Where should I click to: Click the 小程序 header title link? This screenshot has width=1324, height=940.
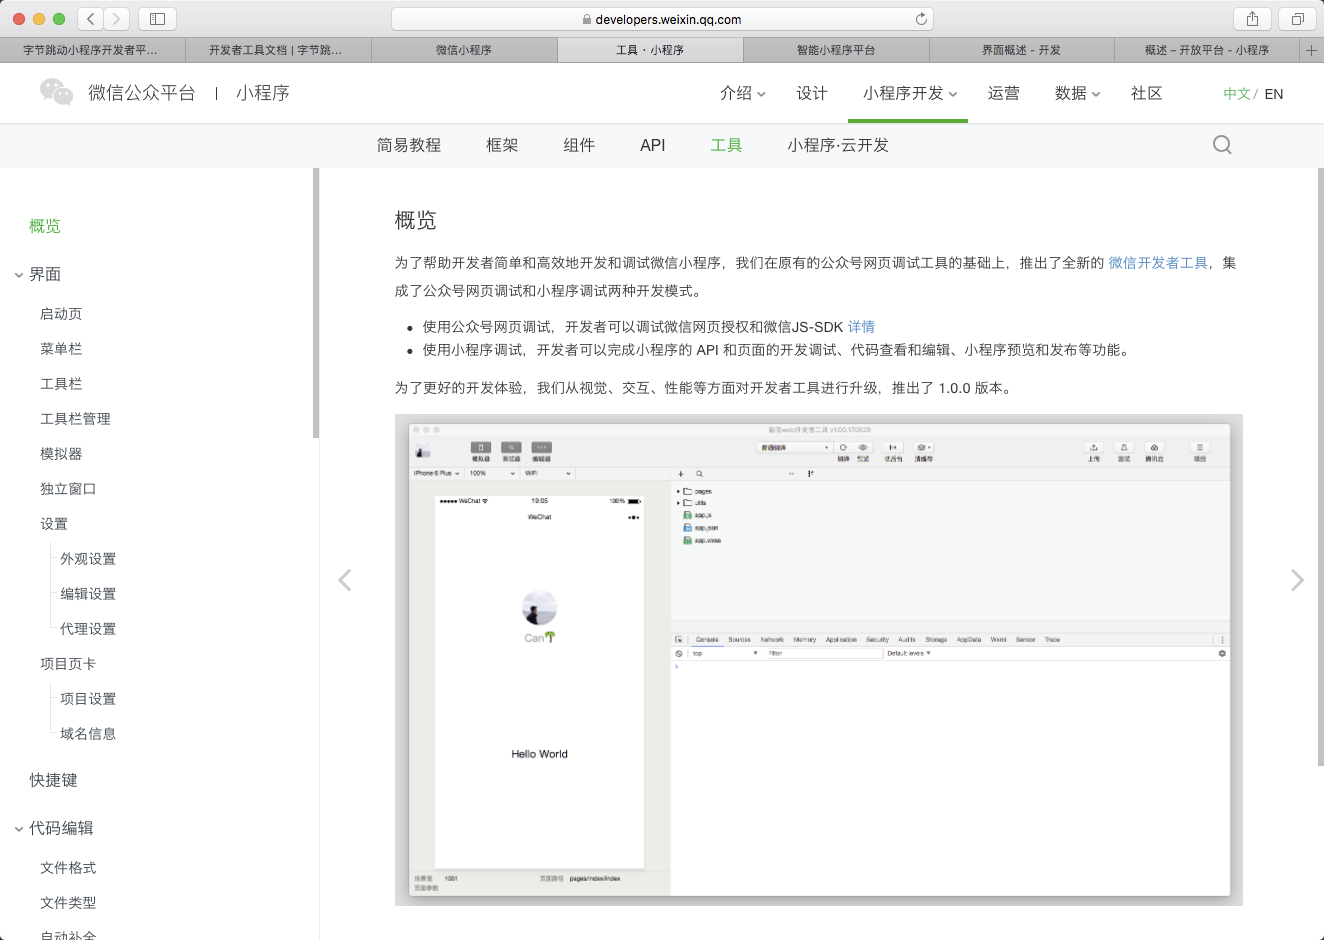tap(263, 93)
